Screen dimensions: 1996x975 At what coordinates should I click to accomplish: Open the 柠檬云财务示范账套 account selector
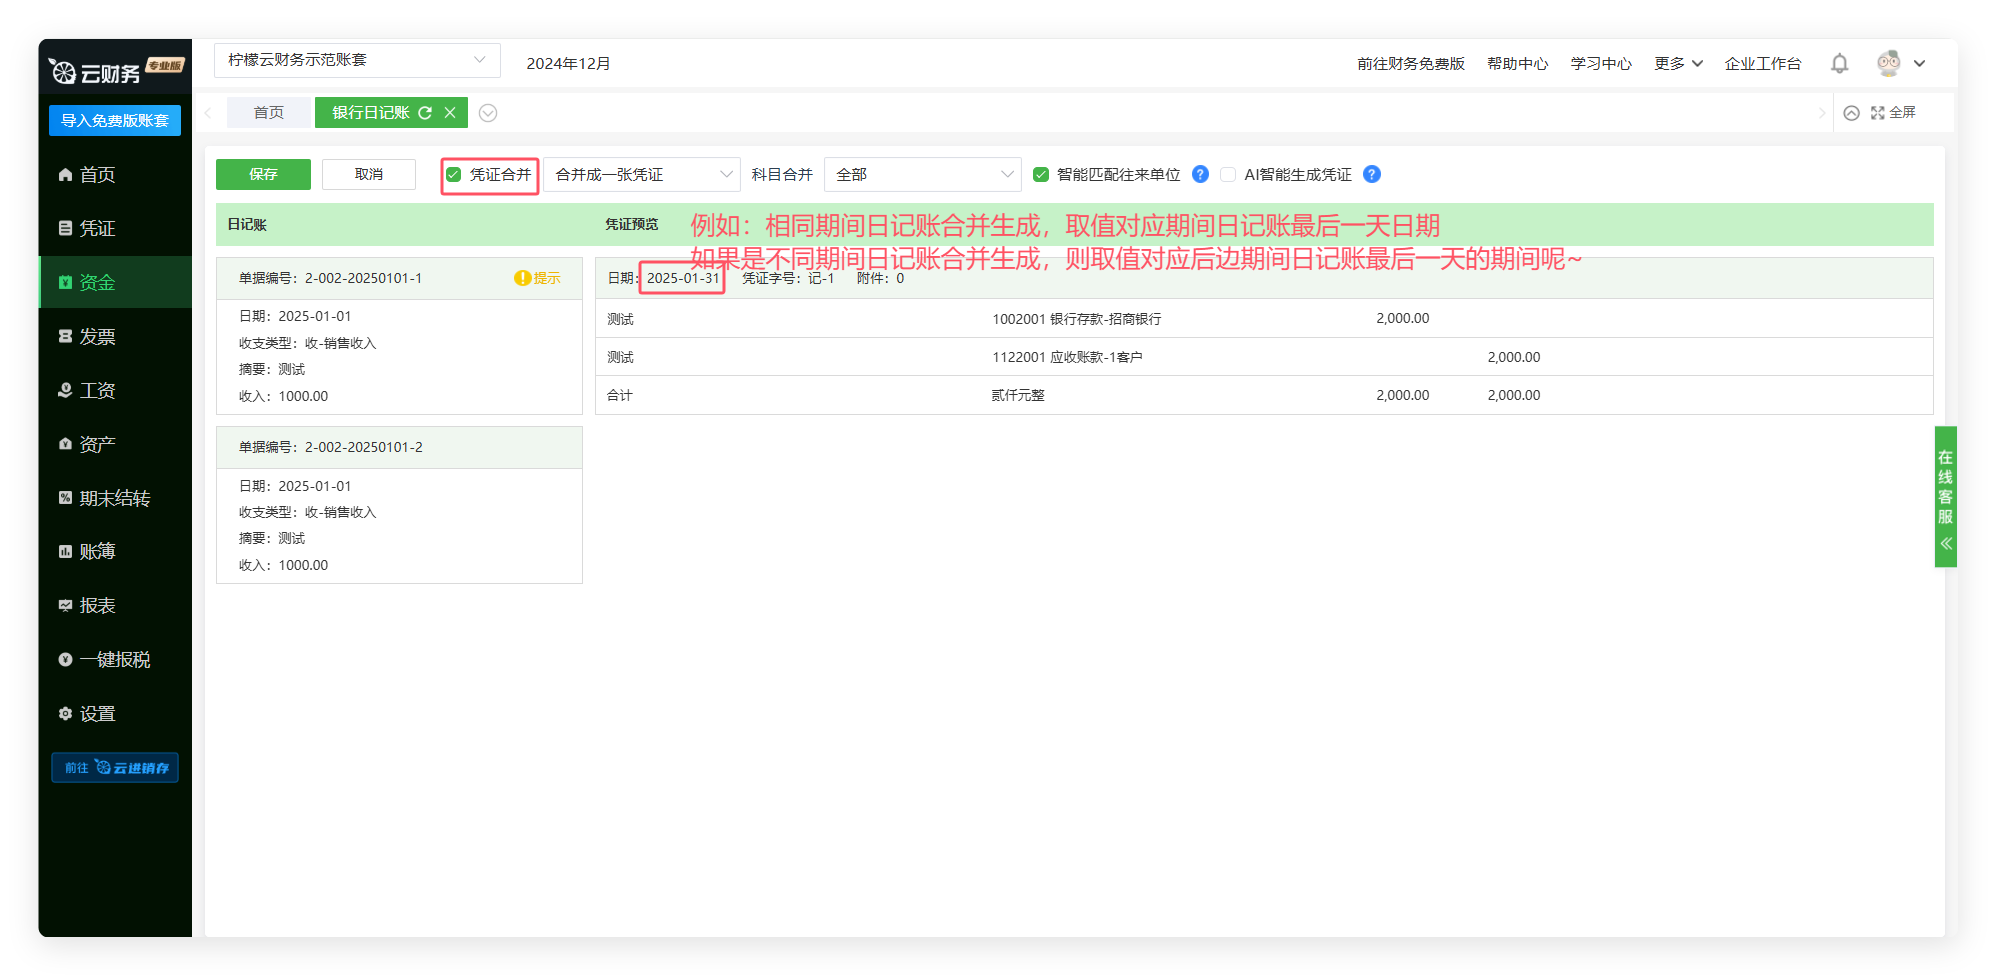click(x=356, y=61)
